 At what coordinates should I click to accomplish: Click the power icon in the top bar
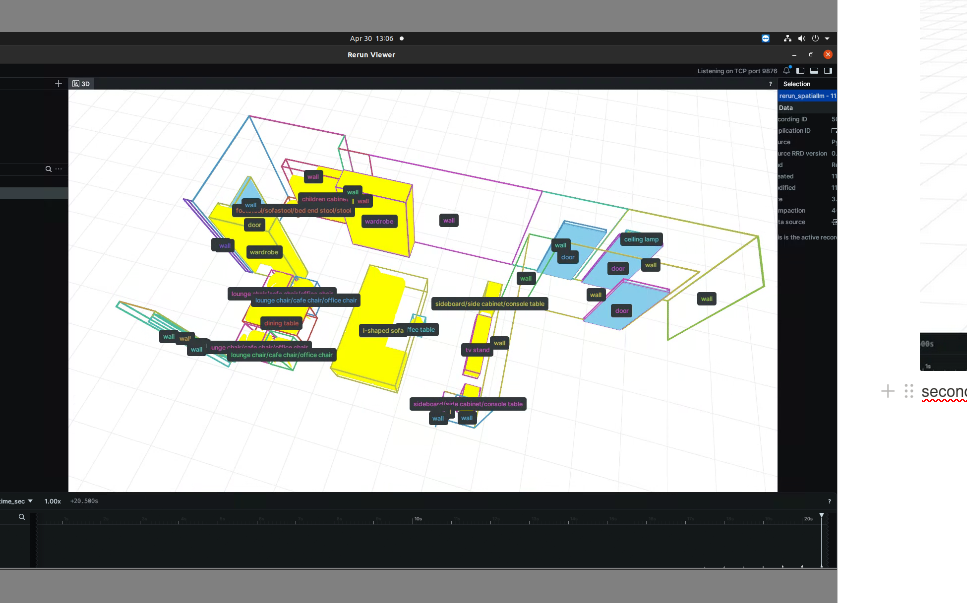(x=815, y=38)
